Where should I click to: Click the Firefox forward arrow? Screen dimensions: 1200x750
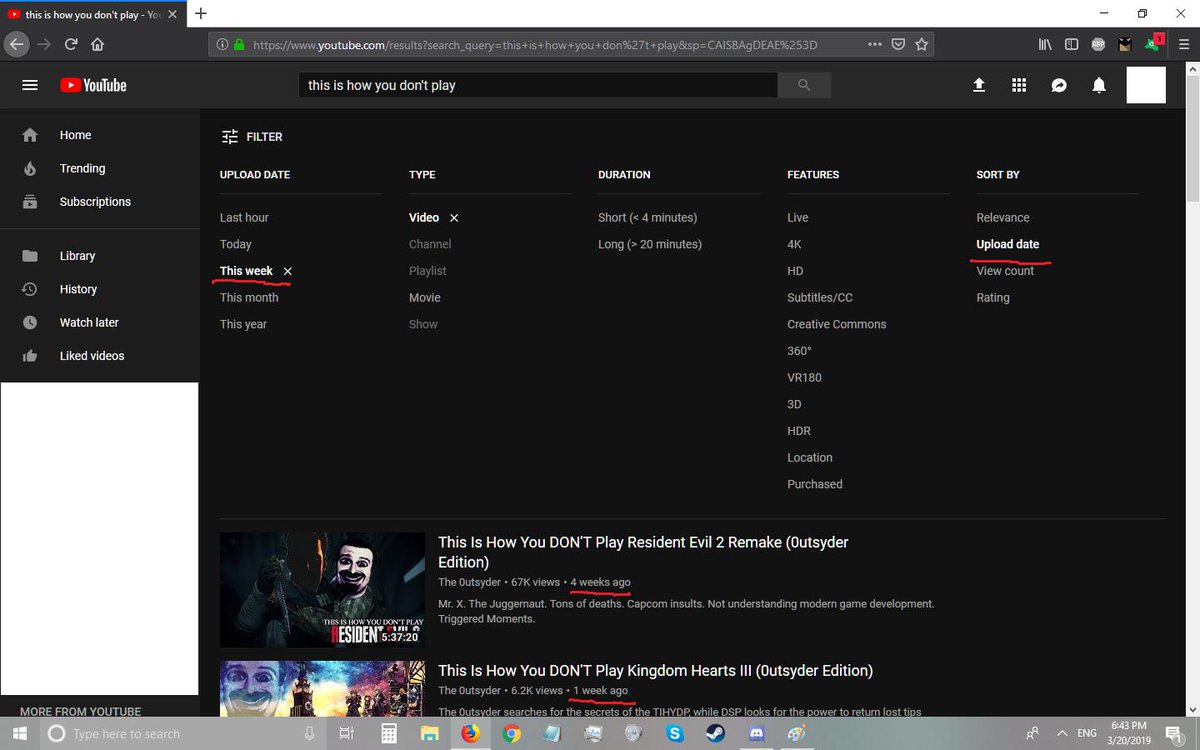click(44, 44)
